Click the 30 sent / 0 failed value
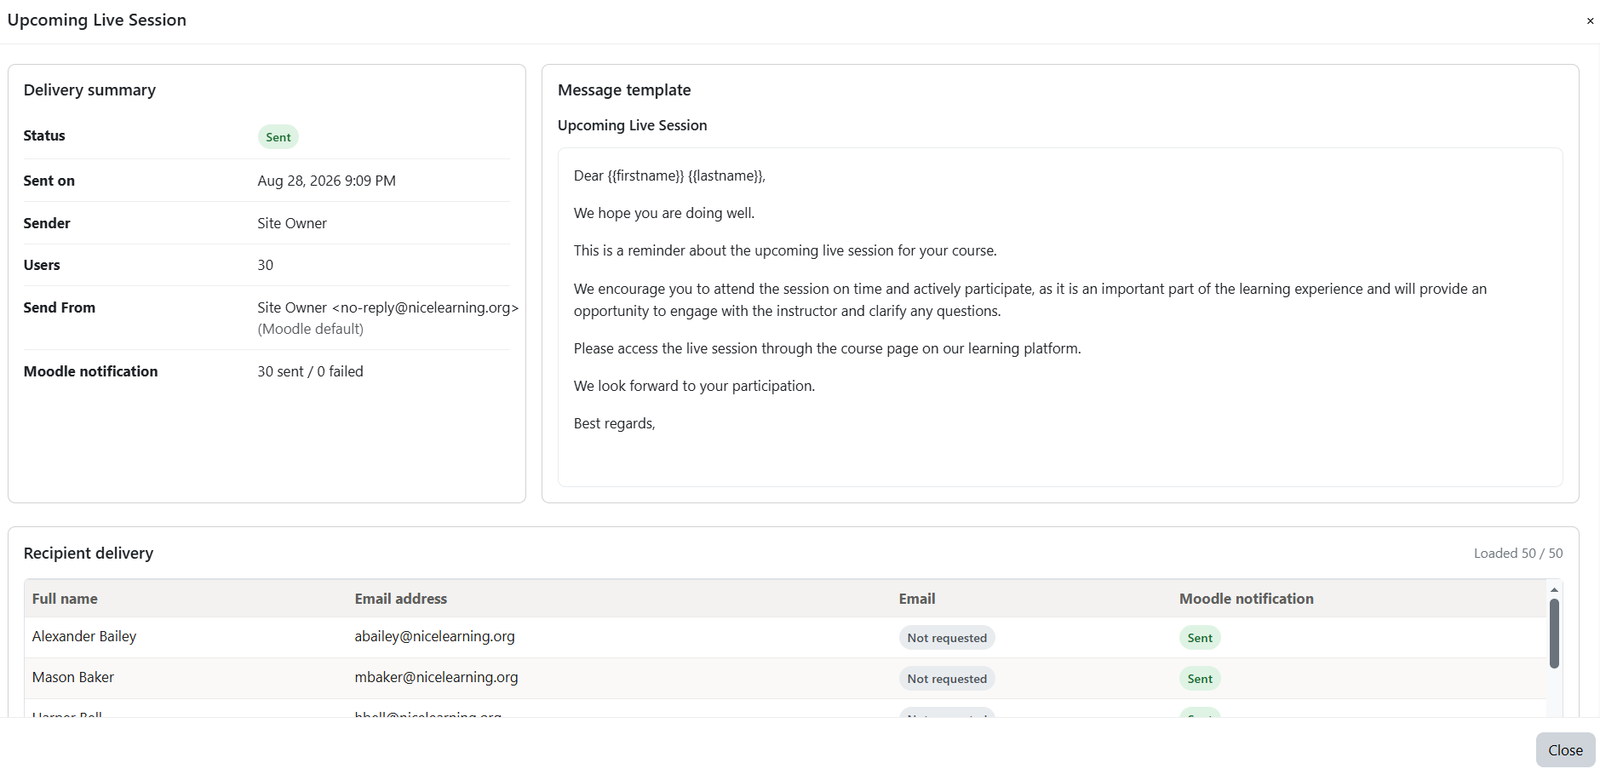 (x=310, y=371)
